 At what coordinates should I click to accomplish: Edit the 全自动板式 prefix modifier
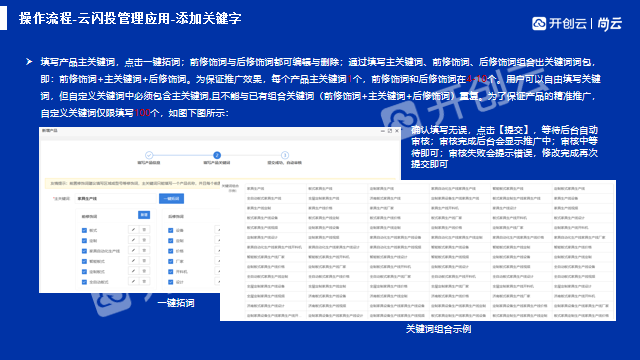[133, 282]
